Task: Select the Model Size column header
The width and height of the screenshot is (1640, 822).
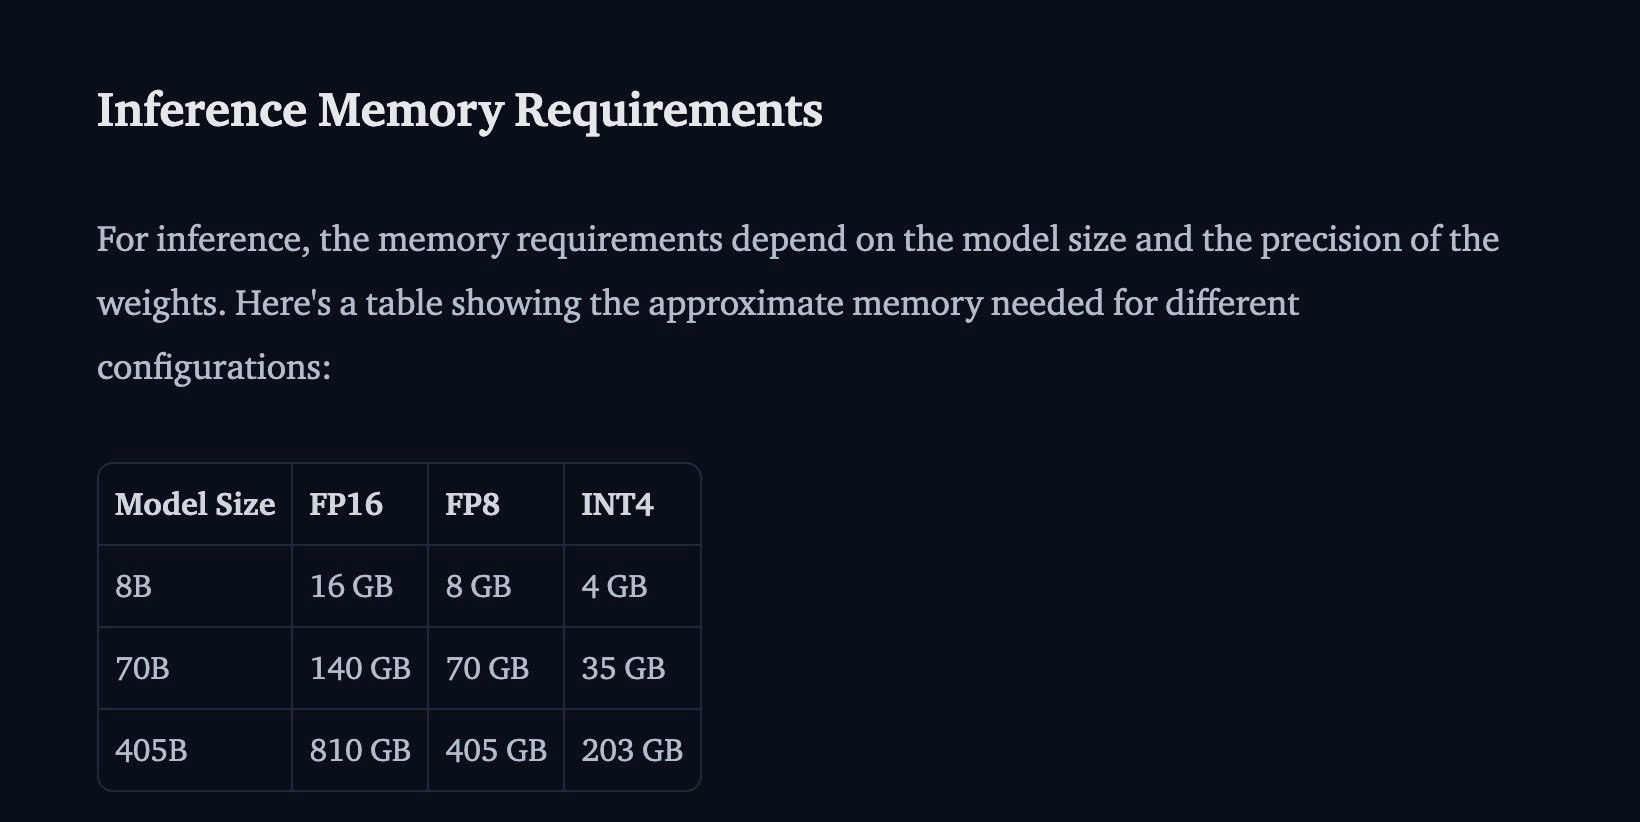Action: click(x=195, y=504)
